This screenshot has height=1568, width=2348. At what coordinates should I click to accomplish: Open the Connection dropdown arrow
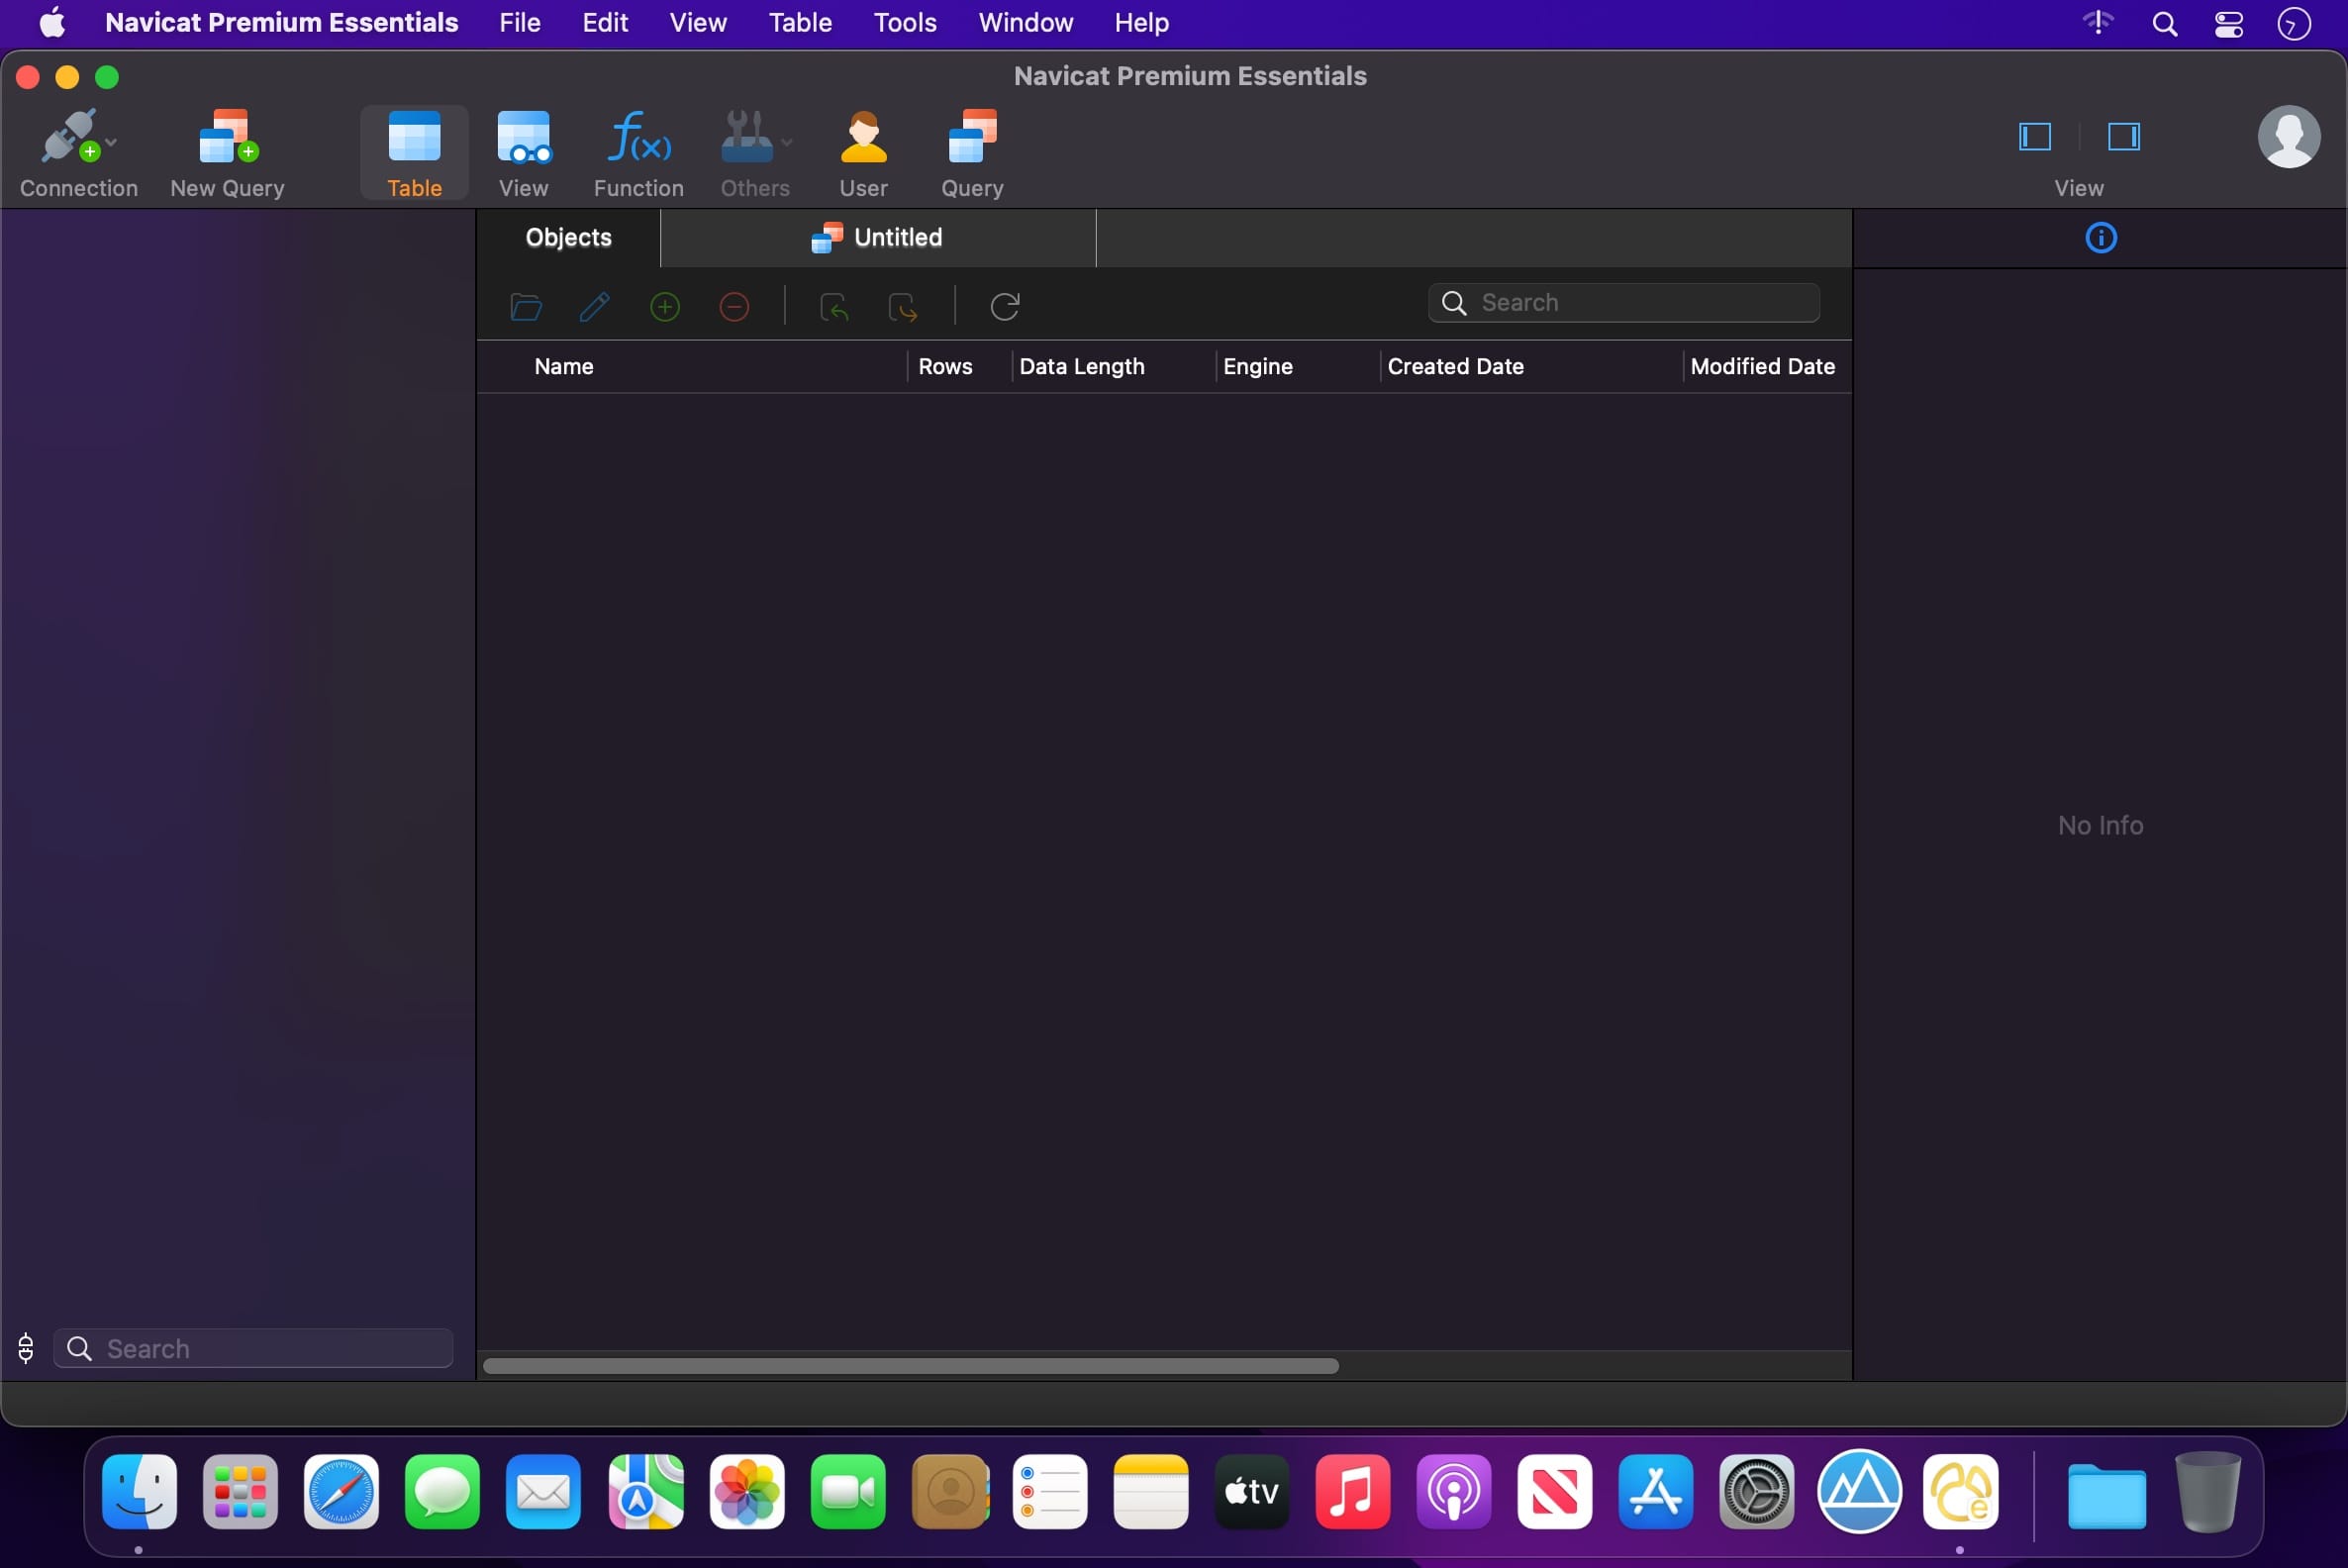click(111, 143)
